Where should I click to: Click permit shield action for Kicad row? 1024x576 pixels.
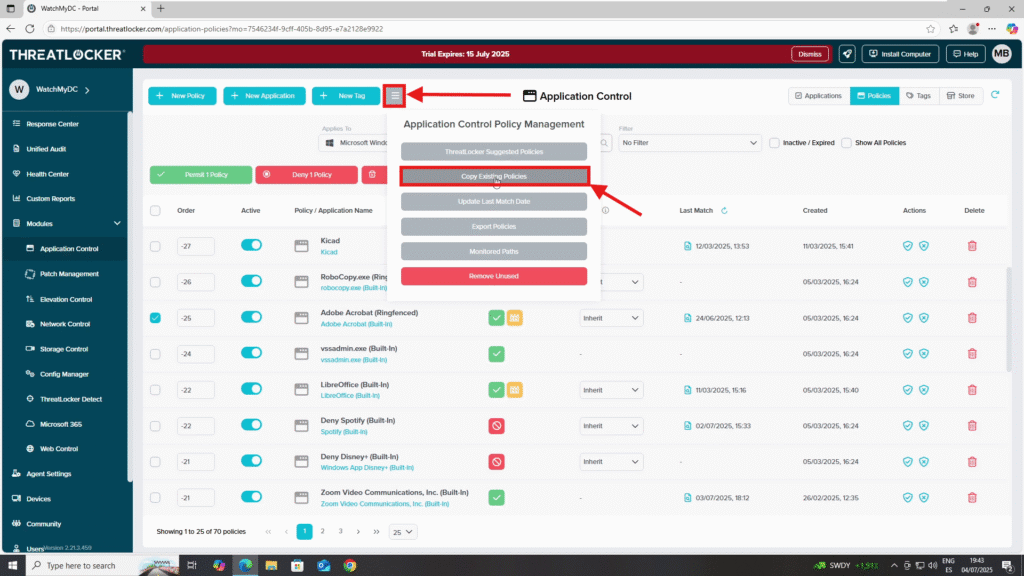[907, 246]
